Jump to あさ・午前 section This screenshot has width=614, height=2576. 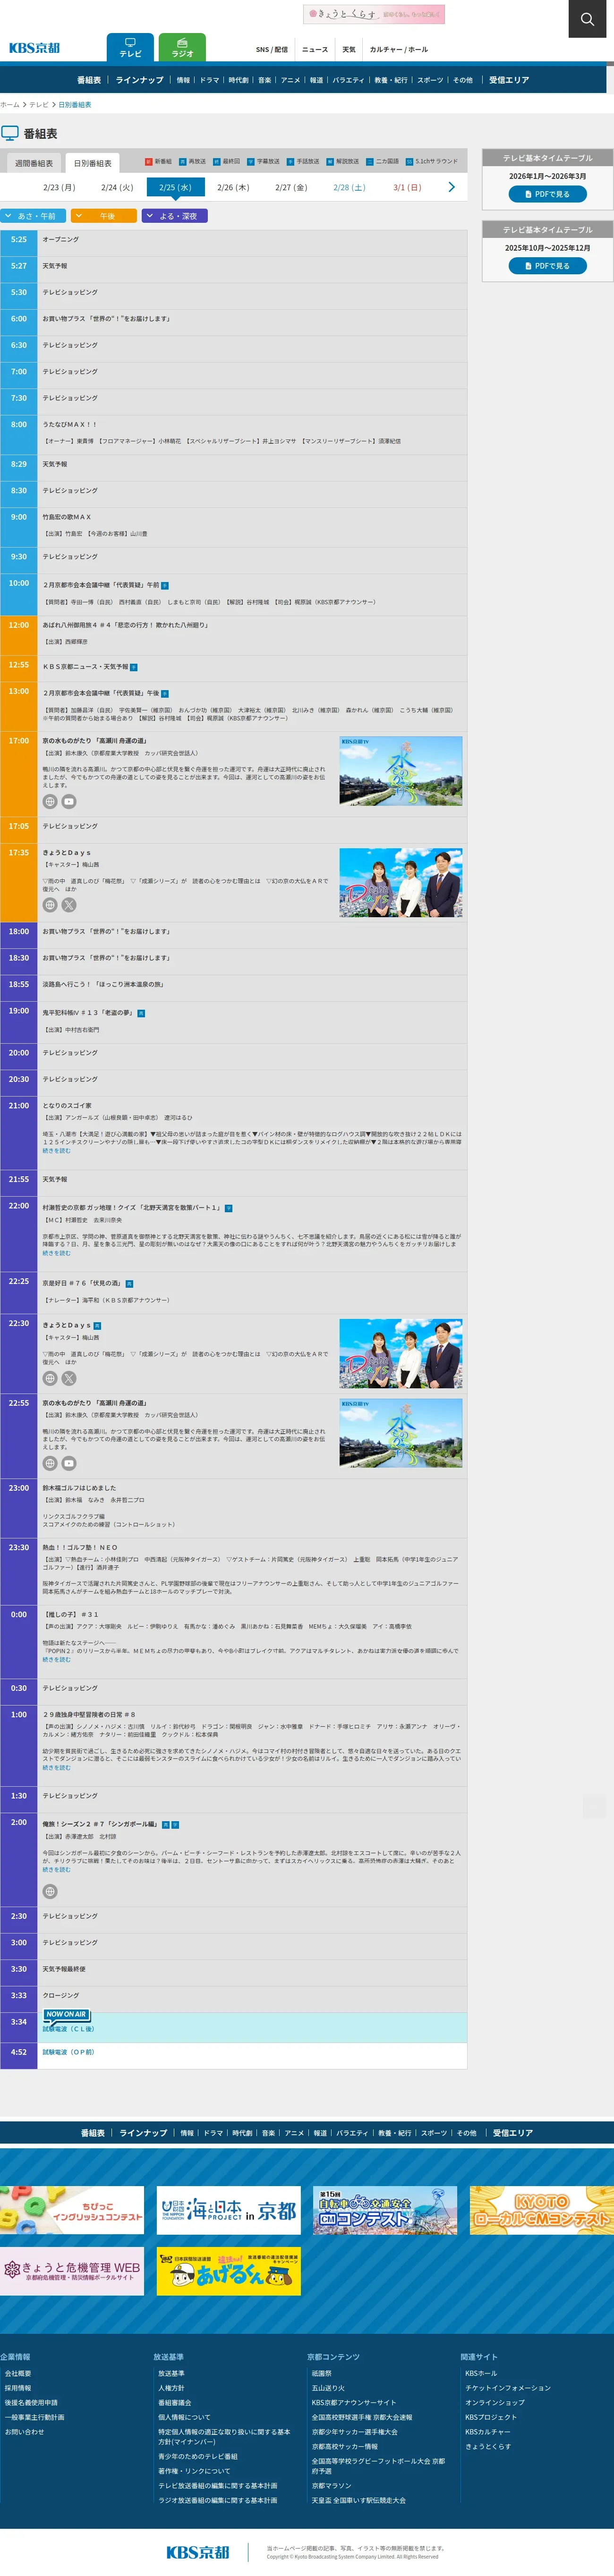click(x=33, y=216)
